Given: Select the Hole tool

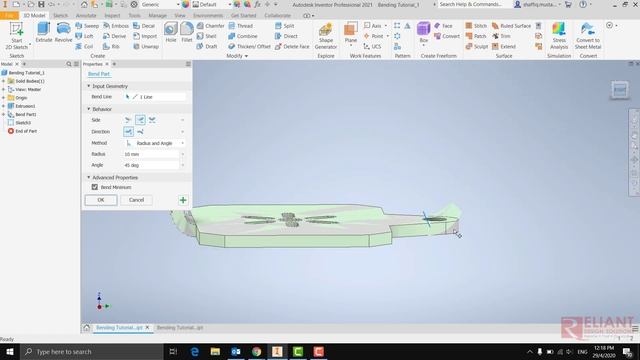Looking at the screenshot, I should coord(171,33).
